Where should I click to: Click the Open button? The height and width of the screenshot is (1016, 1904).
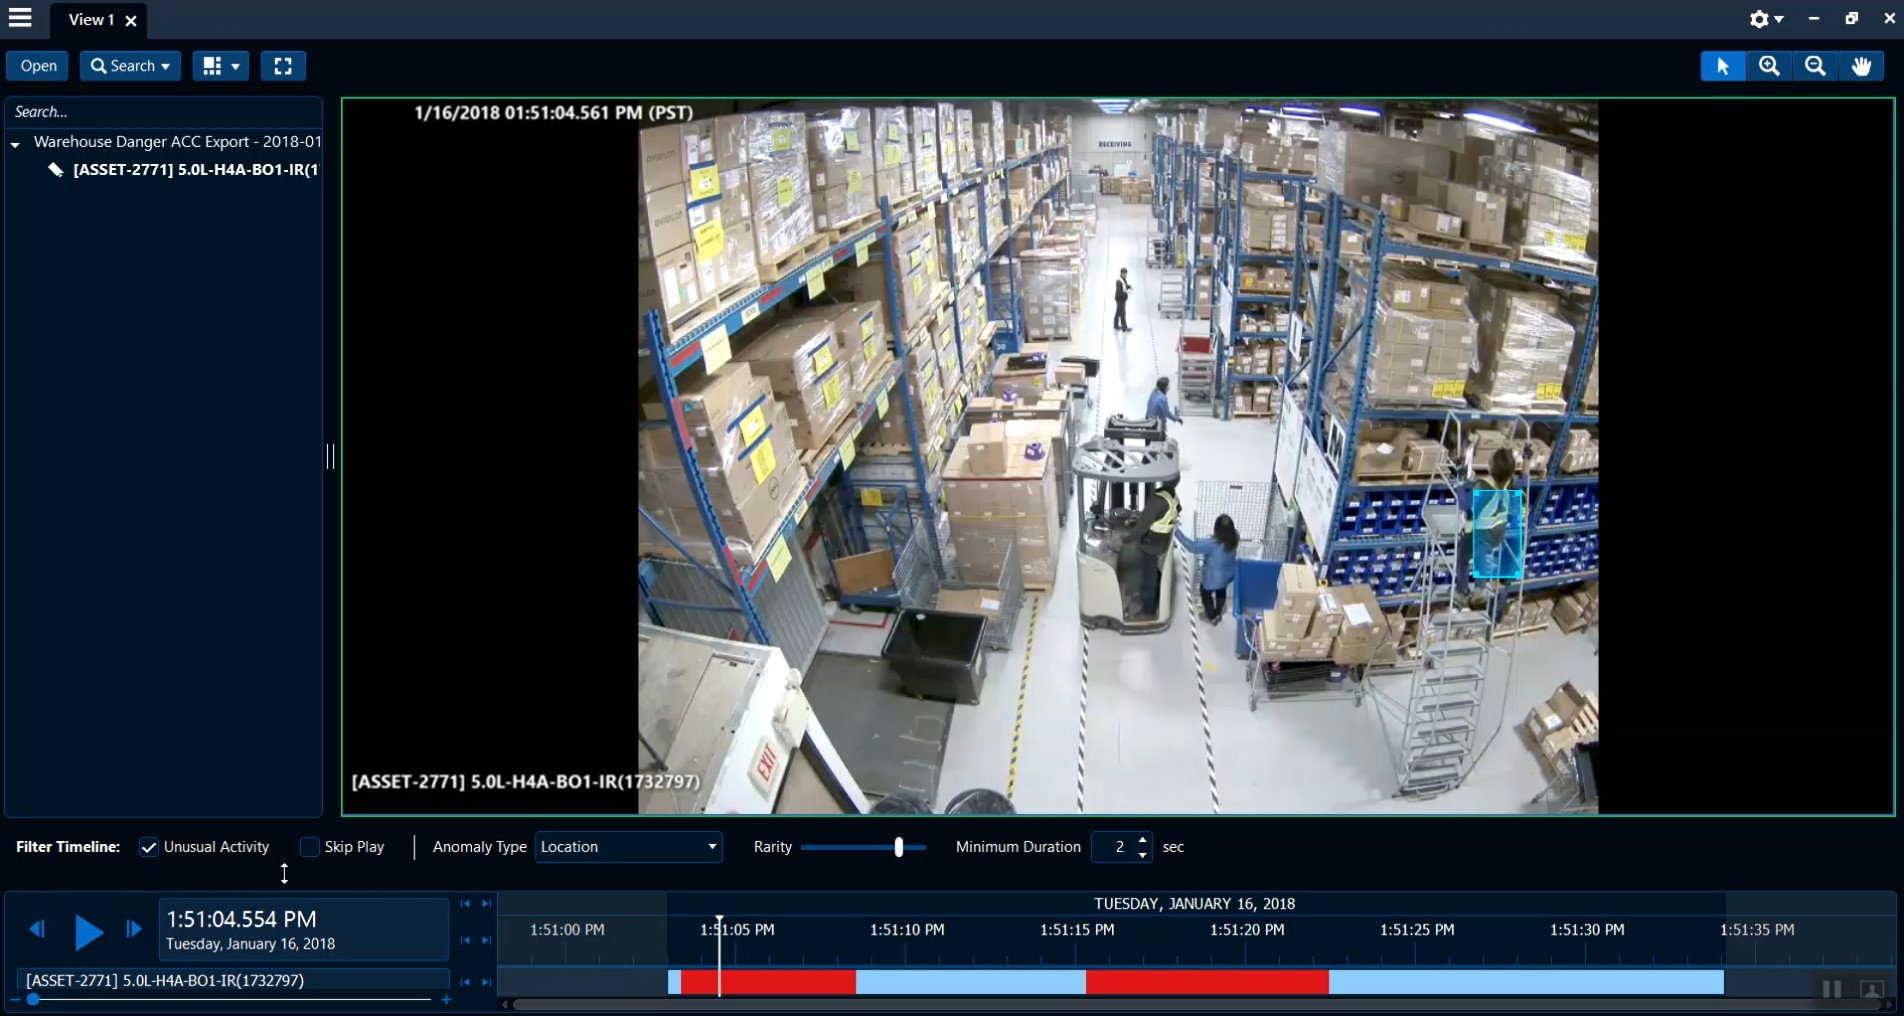pyautogui.click(x=37, y=66)
